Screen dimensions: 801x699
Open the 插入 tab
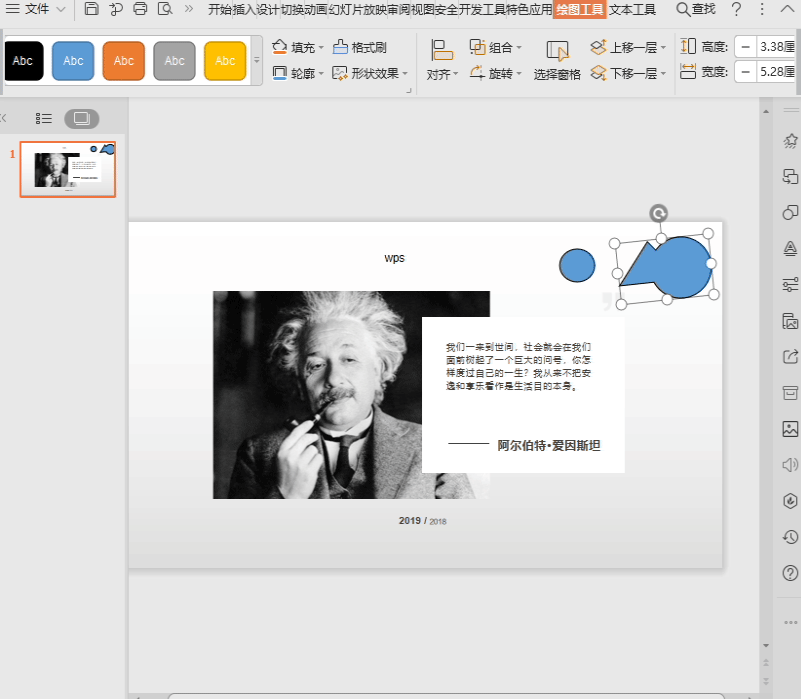[x=244, y=9]
